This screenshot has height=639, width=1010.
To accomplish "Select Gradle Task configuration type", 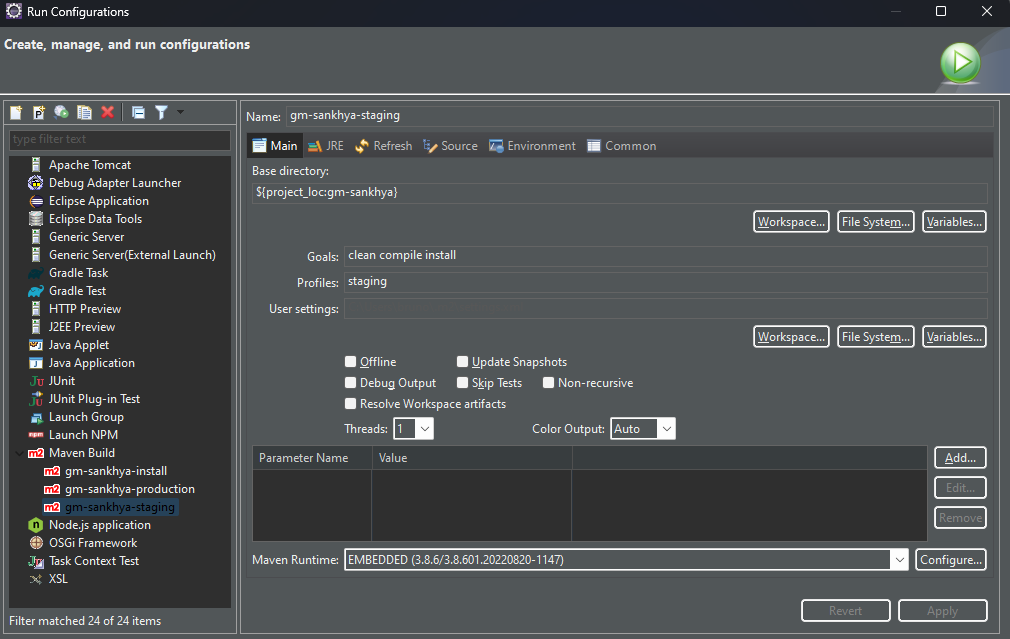I will coord(79,273).
